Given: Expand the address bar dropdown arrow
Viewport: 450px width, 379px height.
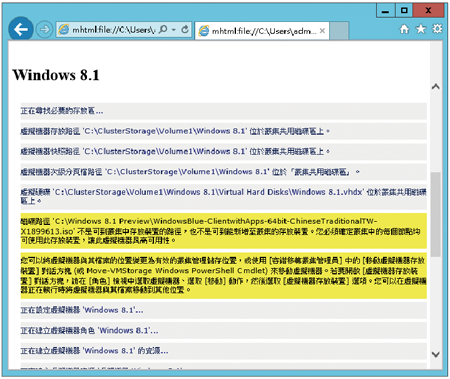Looking at the screenshot, I should [x=174, y=30].
